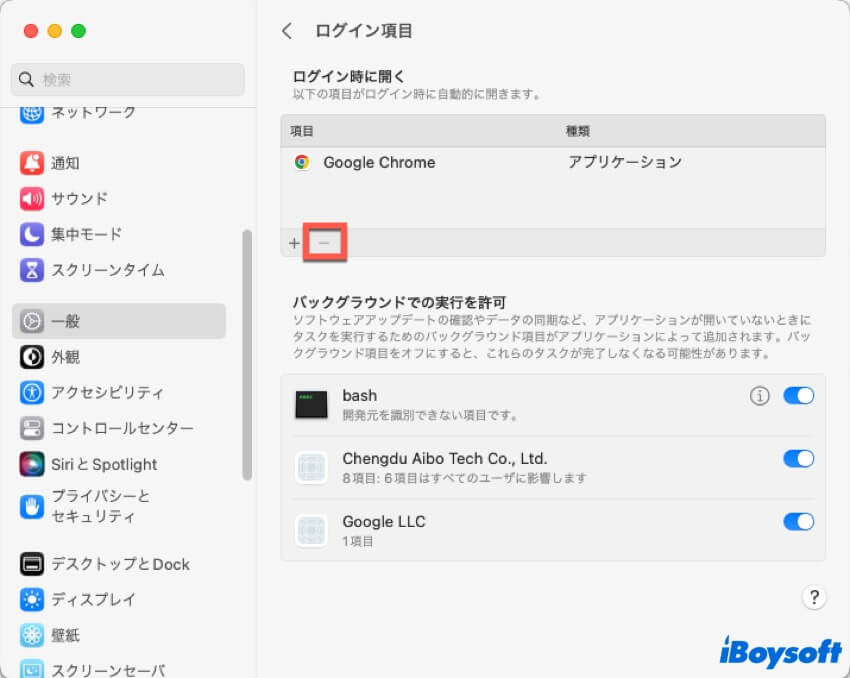Open the アクセシビリティ icon
The image size is (850, 678).
coord(32,392)
